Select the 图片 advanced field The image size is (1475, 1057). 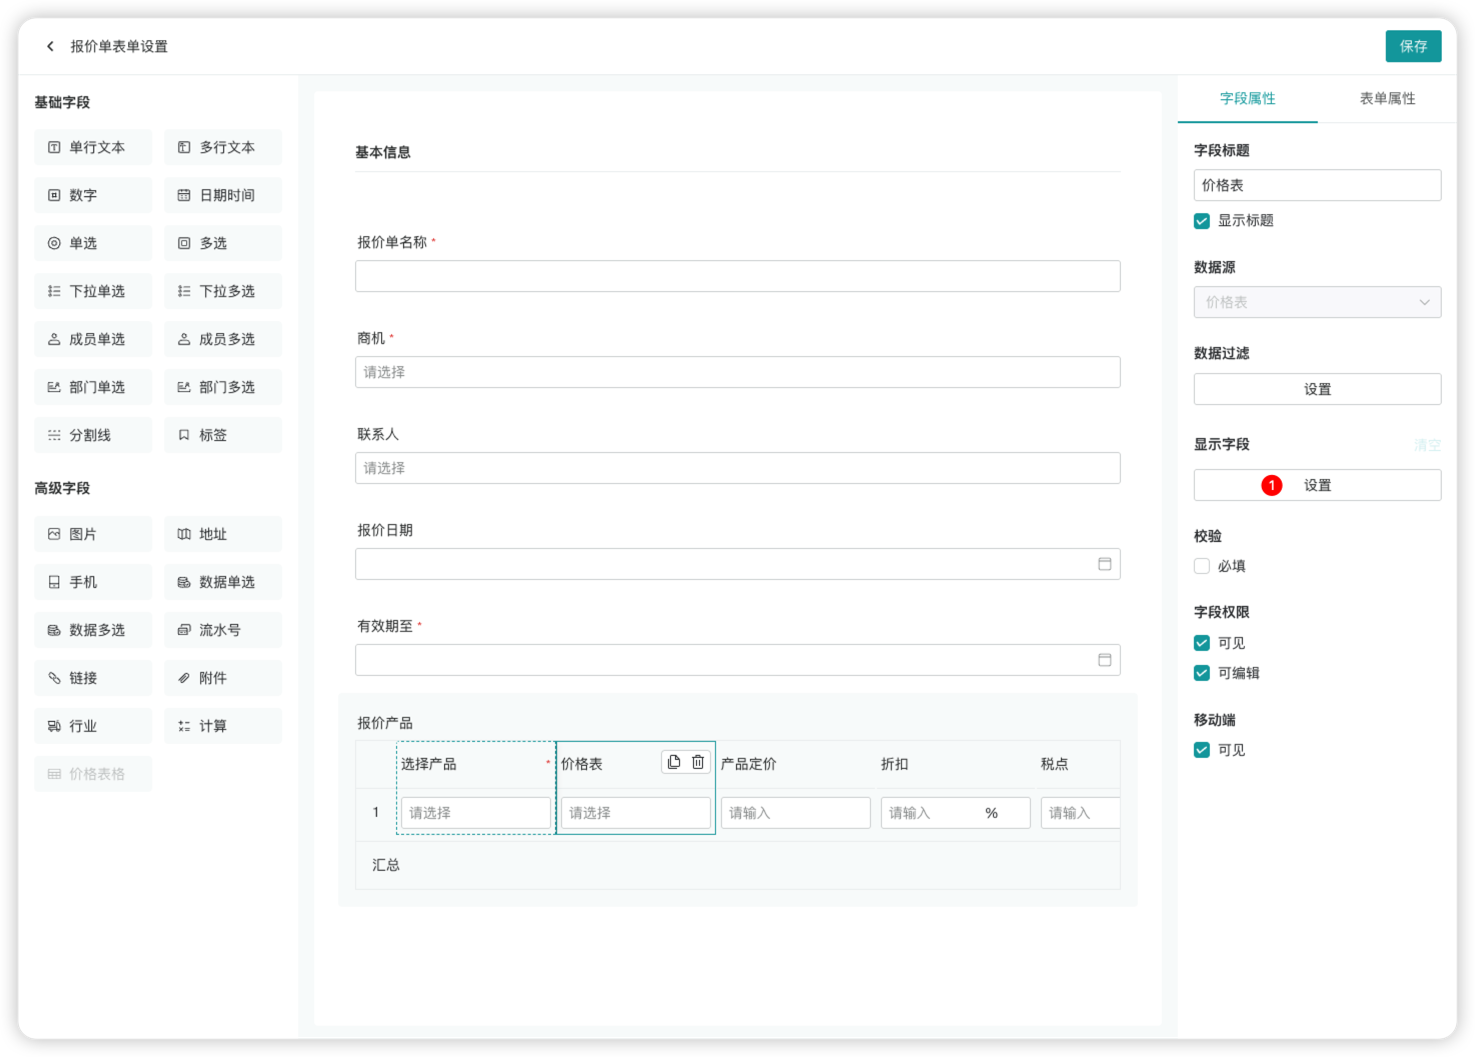click(93, 534)
